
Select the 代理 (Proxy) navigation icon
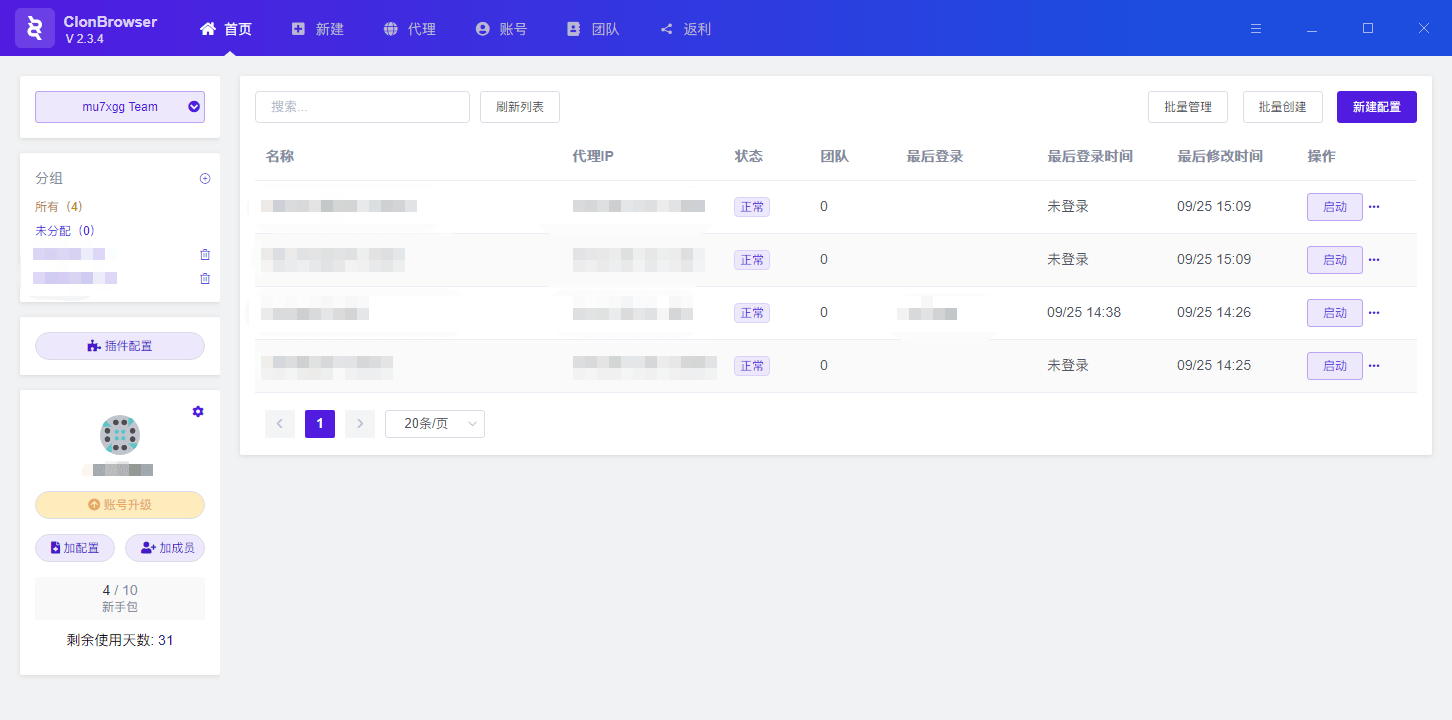pyautogui.click(x=389, y=28)
